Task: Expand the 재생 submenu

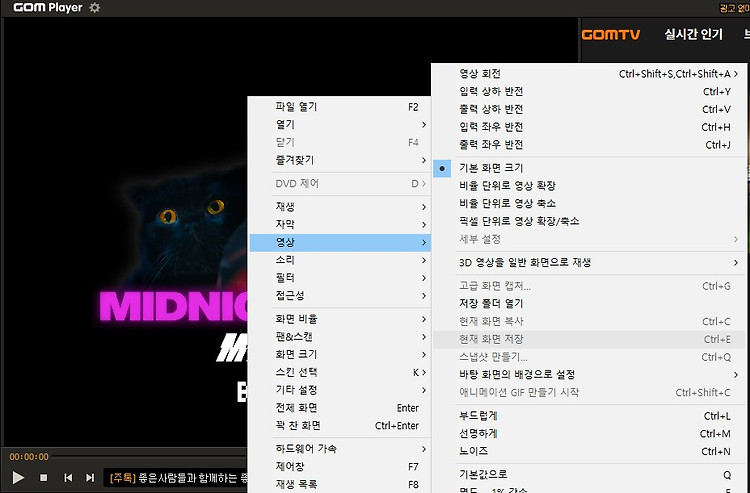Action: coord(340,207)
